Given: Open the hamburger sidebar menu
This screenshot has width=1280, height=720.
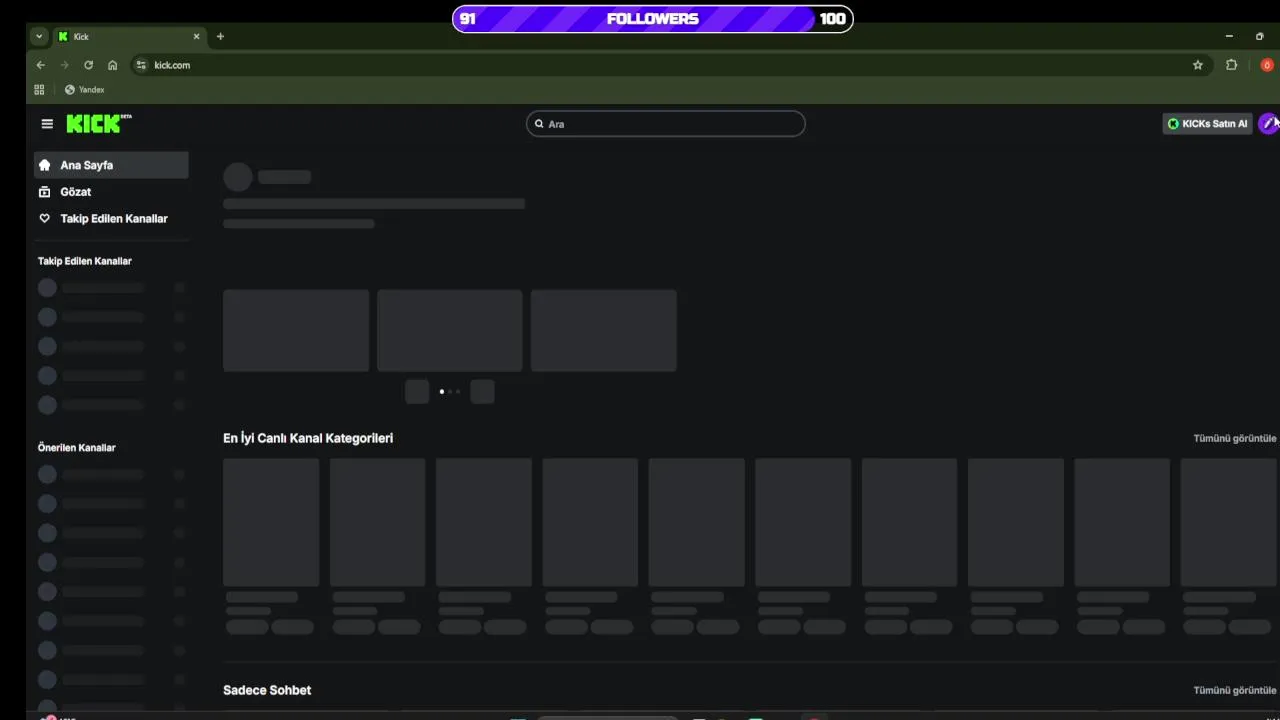Looking at the screenshot, I should pos(47,124).
